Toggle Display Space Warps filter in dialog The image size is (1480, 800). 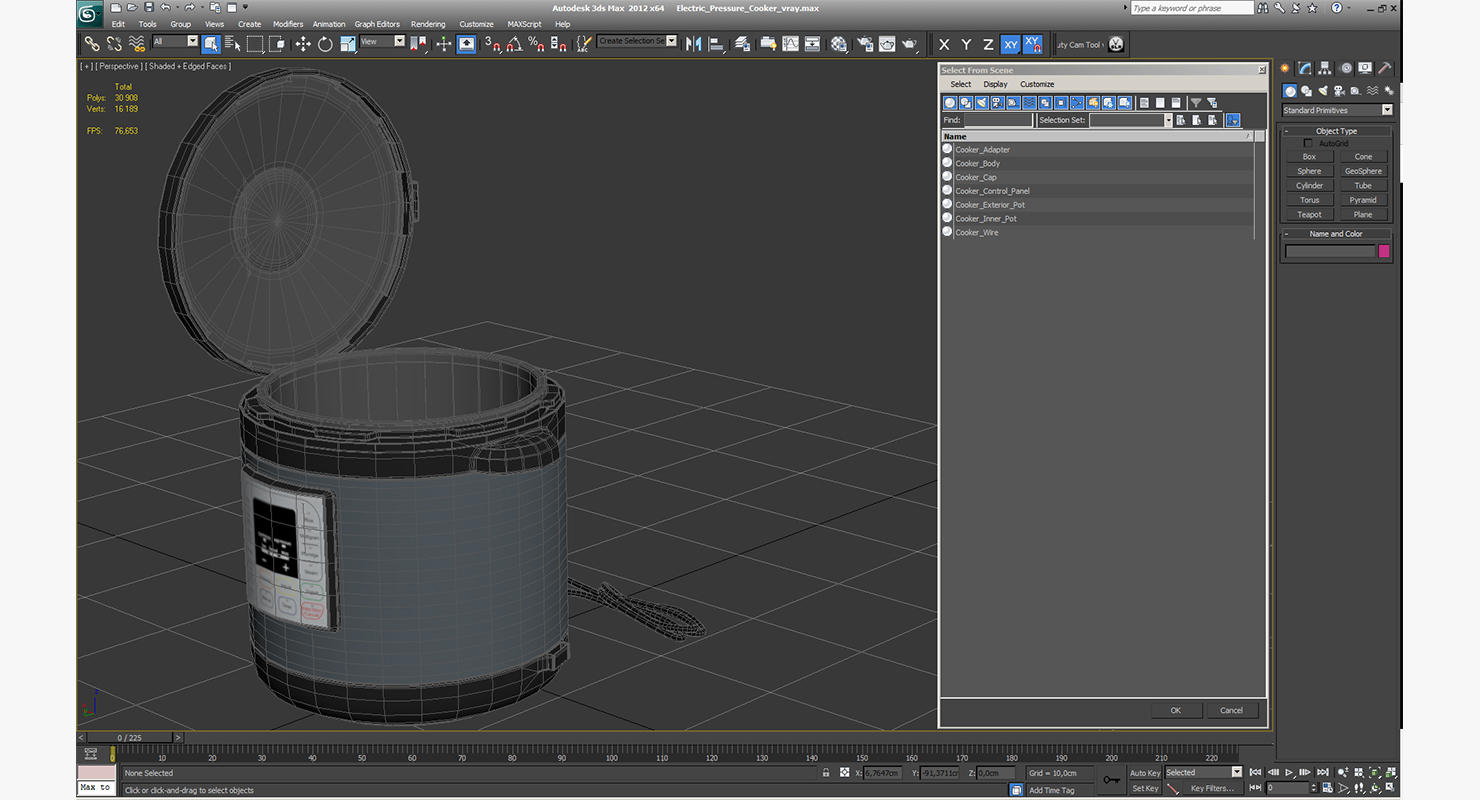click(x=1029, y=103)
